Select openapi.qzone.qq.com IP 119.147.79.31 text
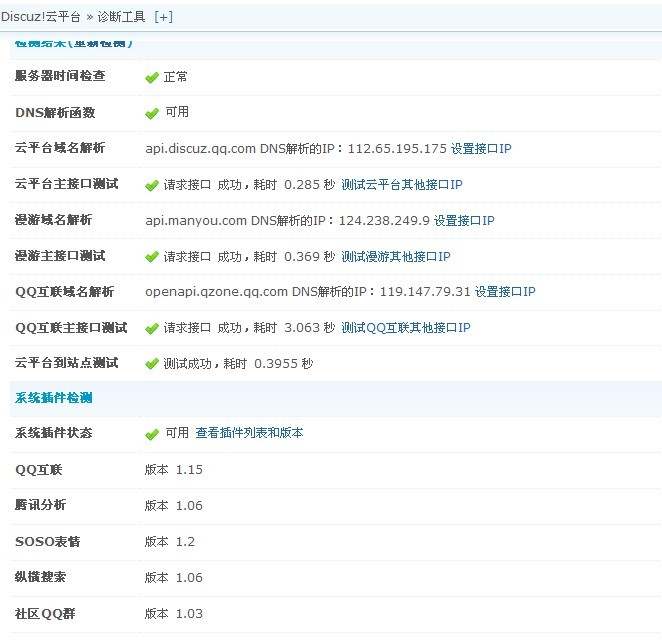662x640 pixels. point(308,292)
